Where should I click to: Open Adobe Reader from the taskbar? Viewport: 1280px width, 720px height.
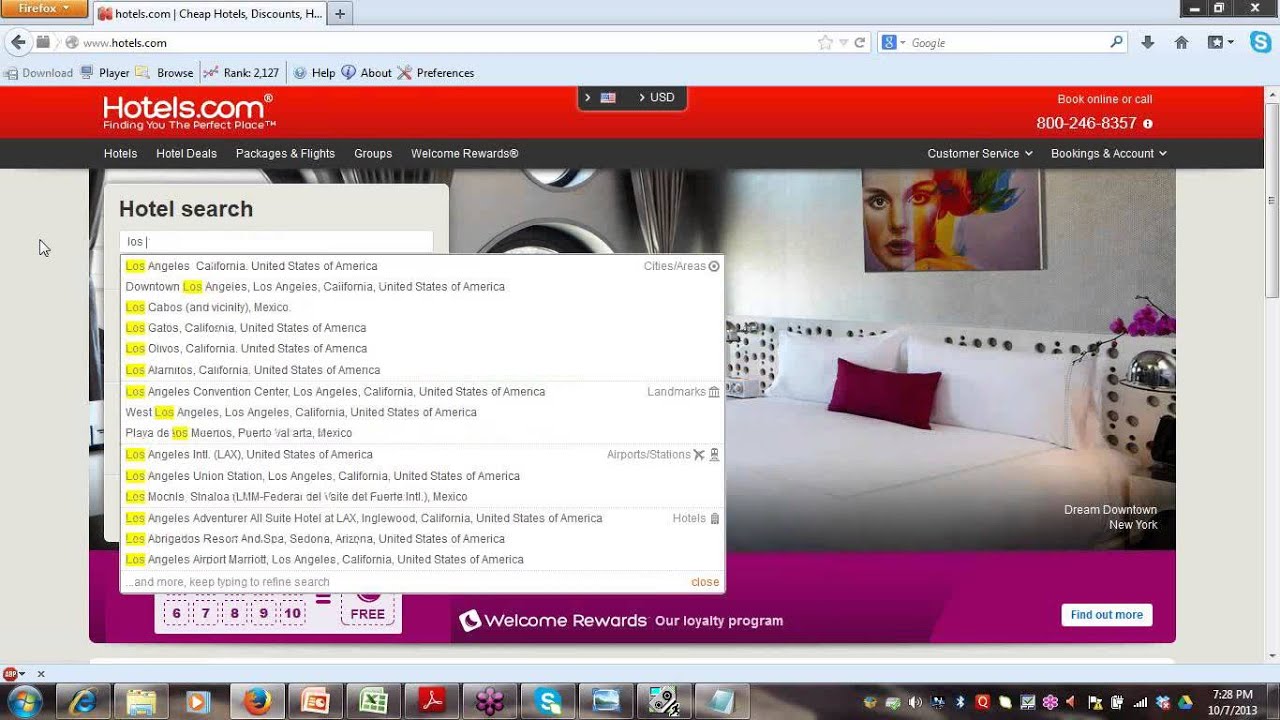click(x=431, y=701)
